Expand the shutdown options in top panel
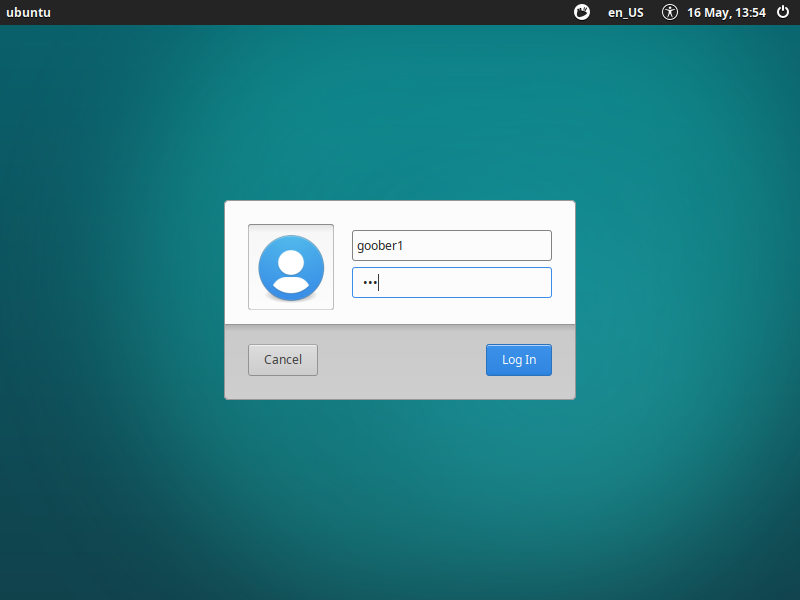800x600 pixels. click(783, 12)
